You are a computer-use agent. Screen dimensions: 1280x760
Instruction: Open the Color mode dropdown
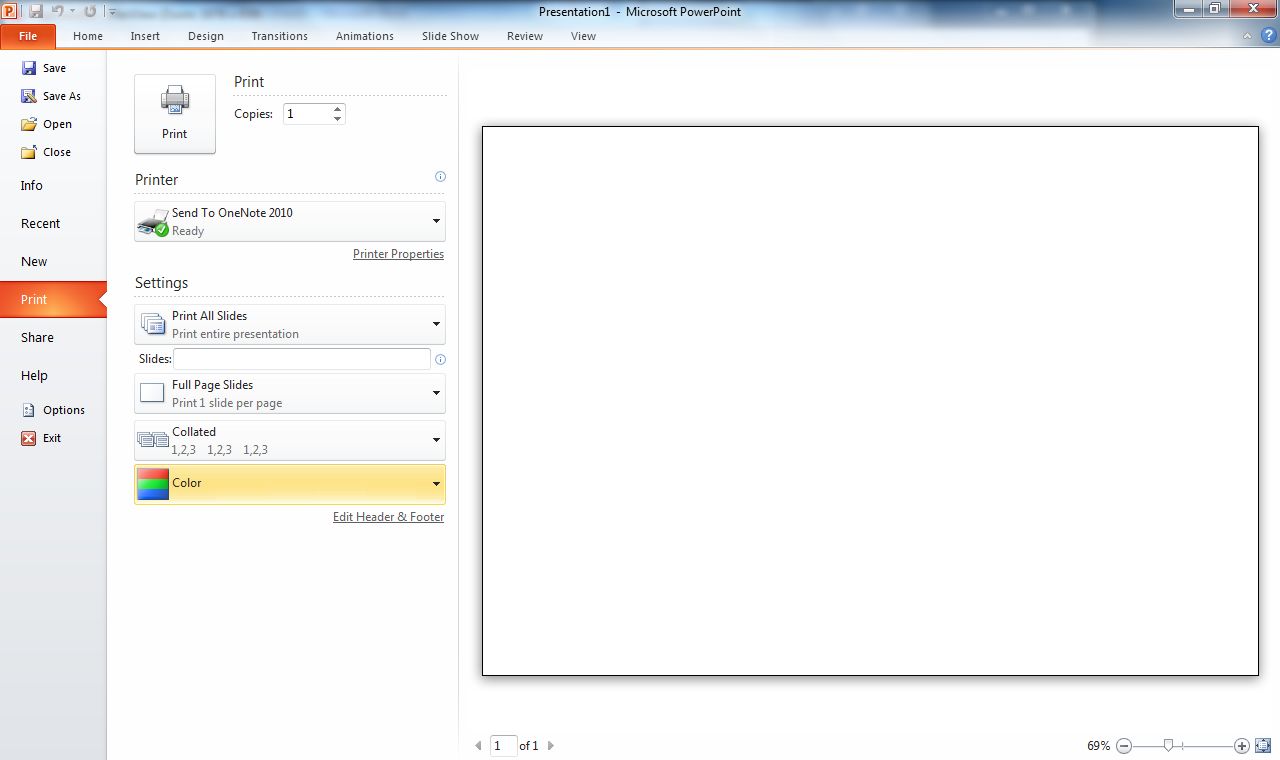click(436, 484)
